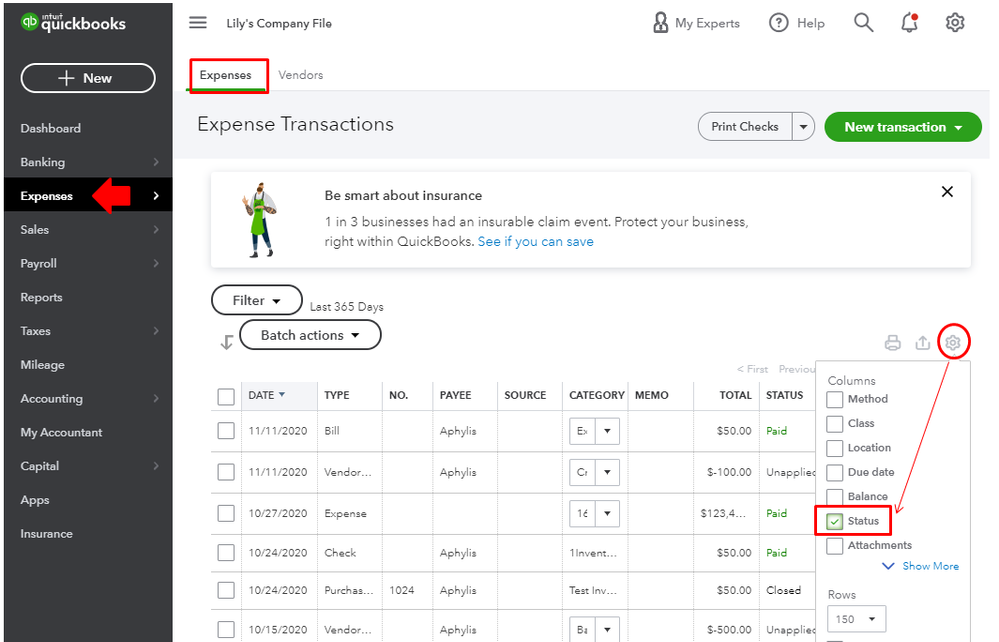999x642 pixels.
Task: Sort by the PAYEE column header
Action: pyautogui.click(x=455, y=396)
